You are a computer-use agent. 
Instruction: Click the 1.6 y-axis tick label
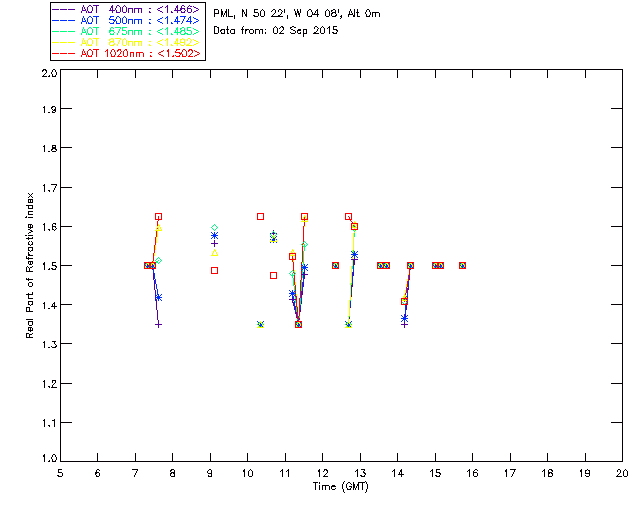tap(49, 227)
